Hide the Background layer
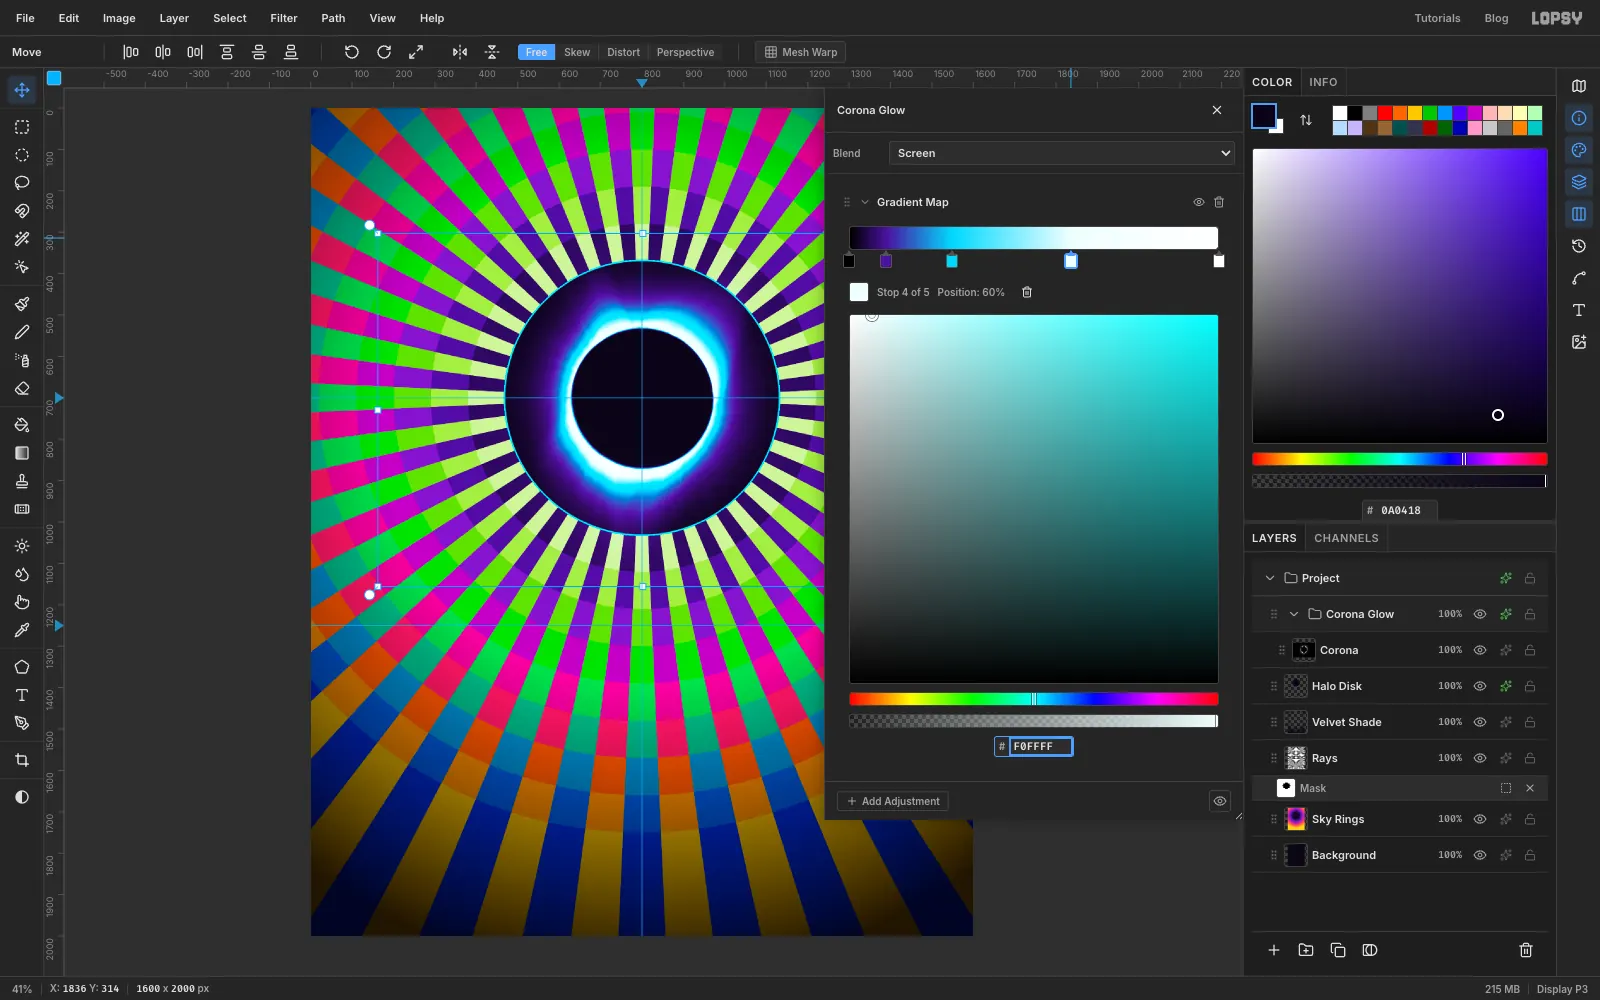This screenshot has width=1600, height=1000. coord(1480,855)
